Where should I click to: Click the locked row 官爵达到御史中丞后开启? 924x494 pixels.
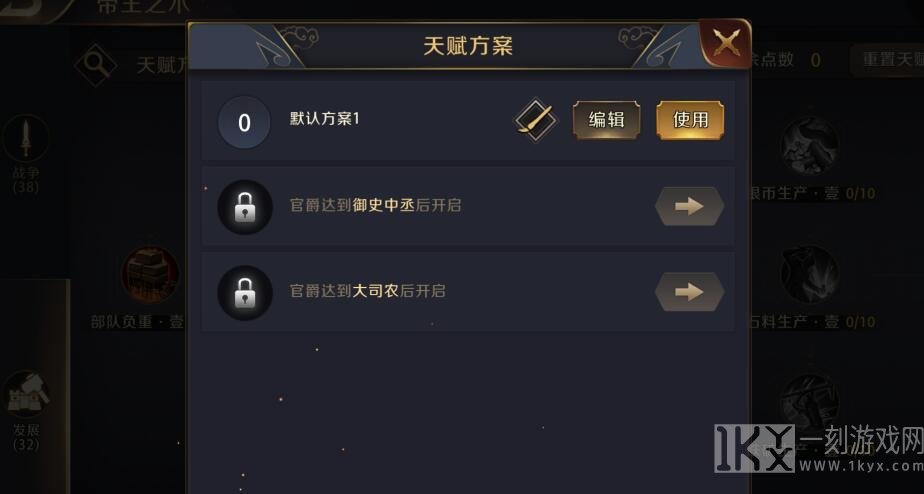(x=468, y=206)
